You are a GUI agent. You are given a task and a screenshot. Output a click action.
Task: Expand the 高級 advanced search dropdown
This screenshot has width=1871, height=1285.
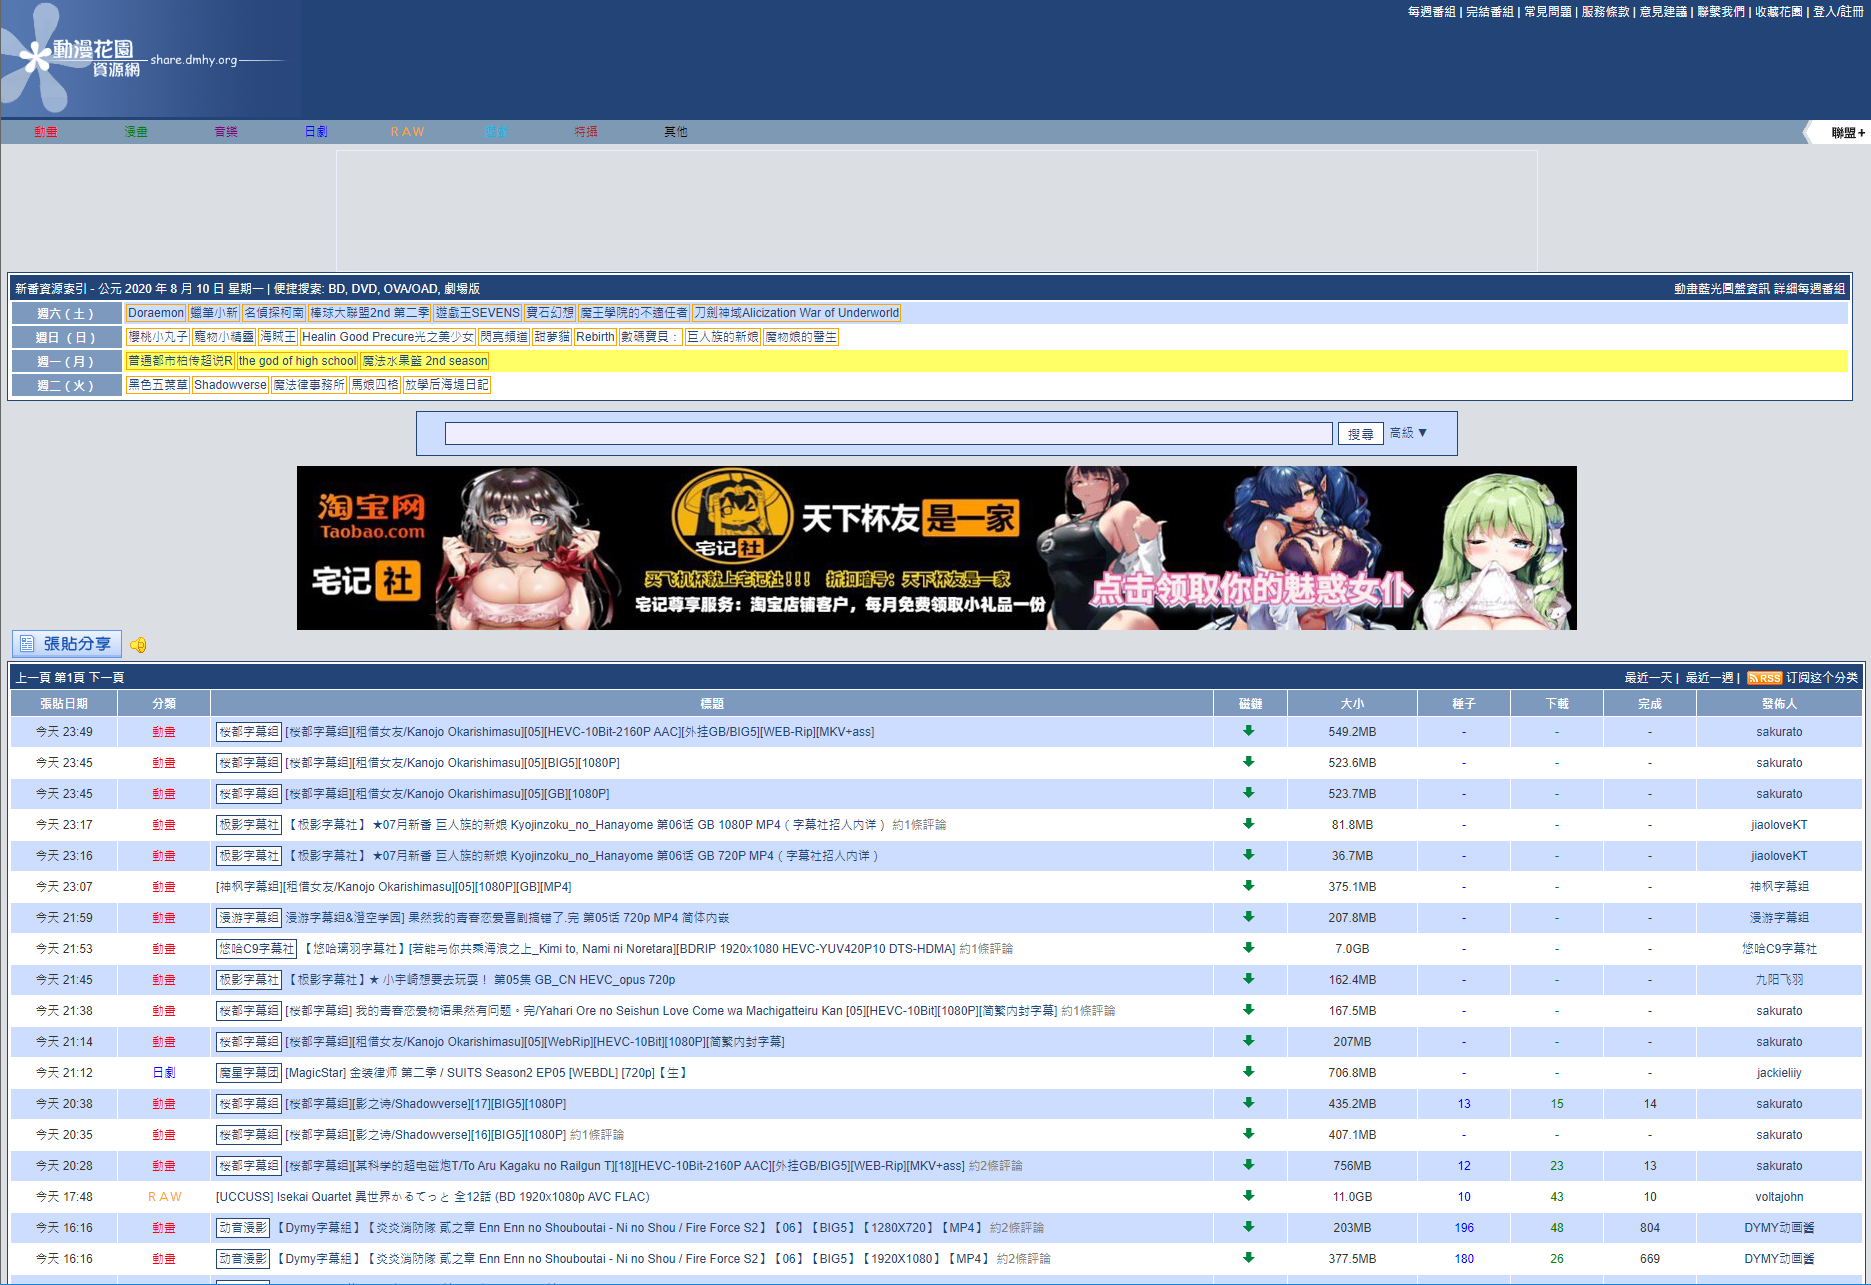point(1408,433)
